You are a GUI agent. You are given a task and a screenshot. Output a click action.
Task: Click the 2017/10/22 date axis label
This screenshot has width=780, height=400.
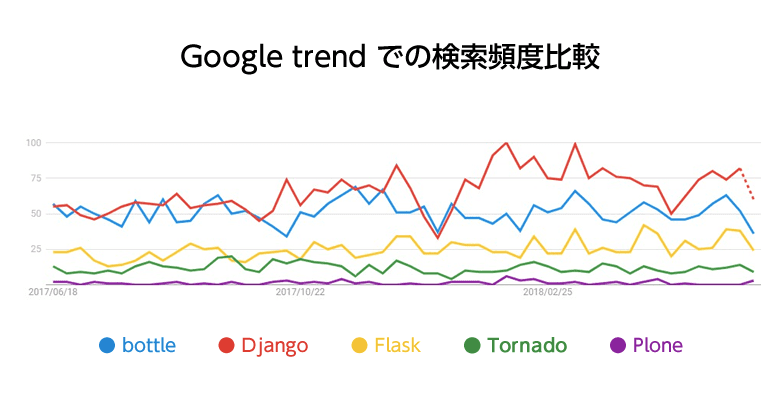click(300, 292)
